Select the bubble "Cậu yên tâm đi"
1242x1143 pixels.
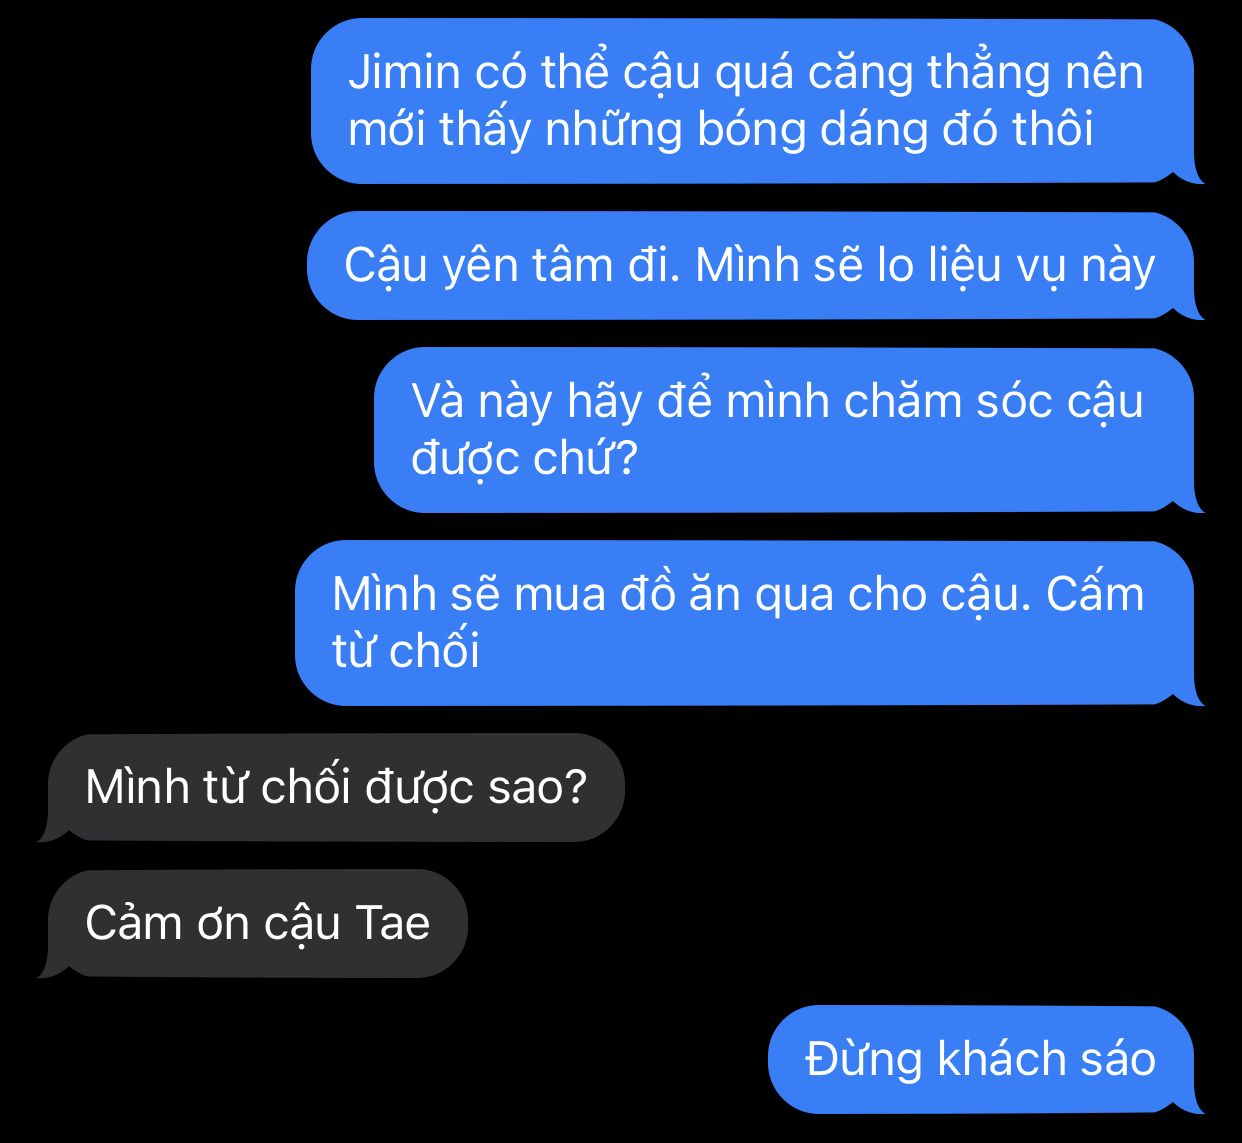tap(750, 266)
